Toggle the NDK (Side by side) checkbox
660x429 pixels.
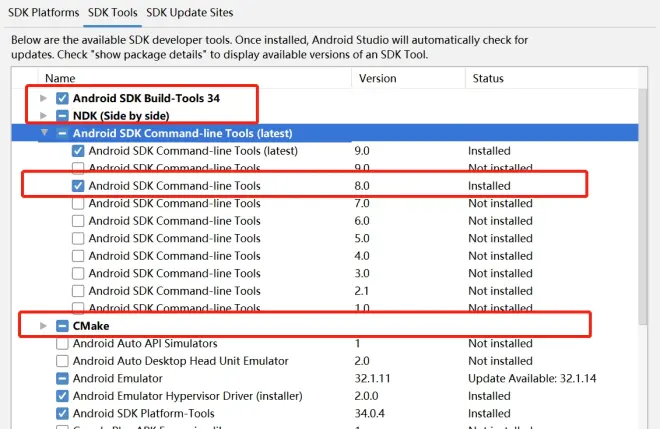pos(62,115)
